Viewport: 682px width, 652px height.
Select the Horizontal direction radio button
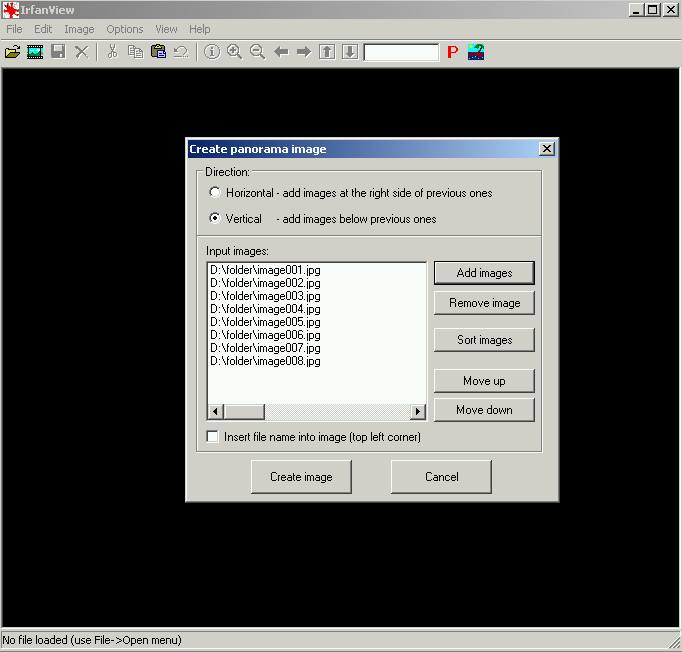tap(215, 193)
